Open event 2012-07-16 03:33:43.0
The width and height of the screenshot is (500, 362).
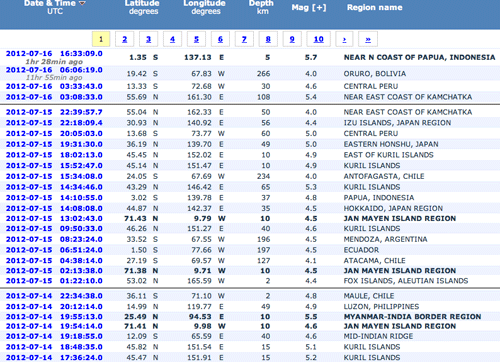point(54,86)
